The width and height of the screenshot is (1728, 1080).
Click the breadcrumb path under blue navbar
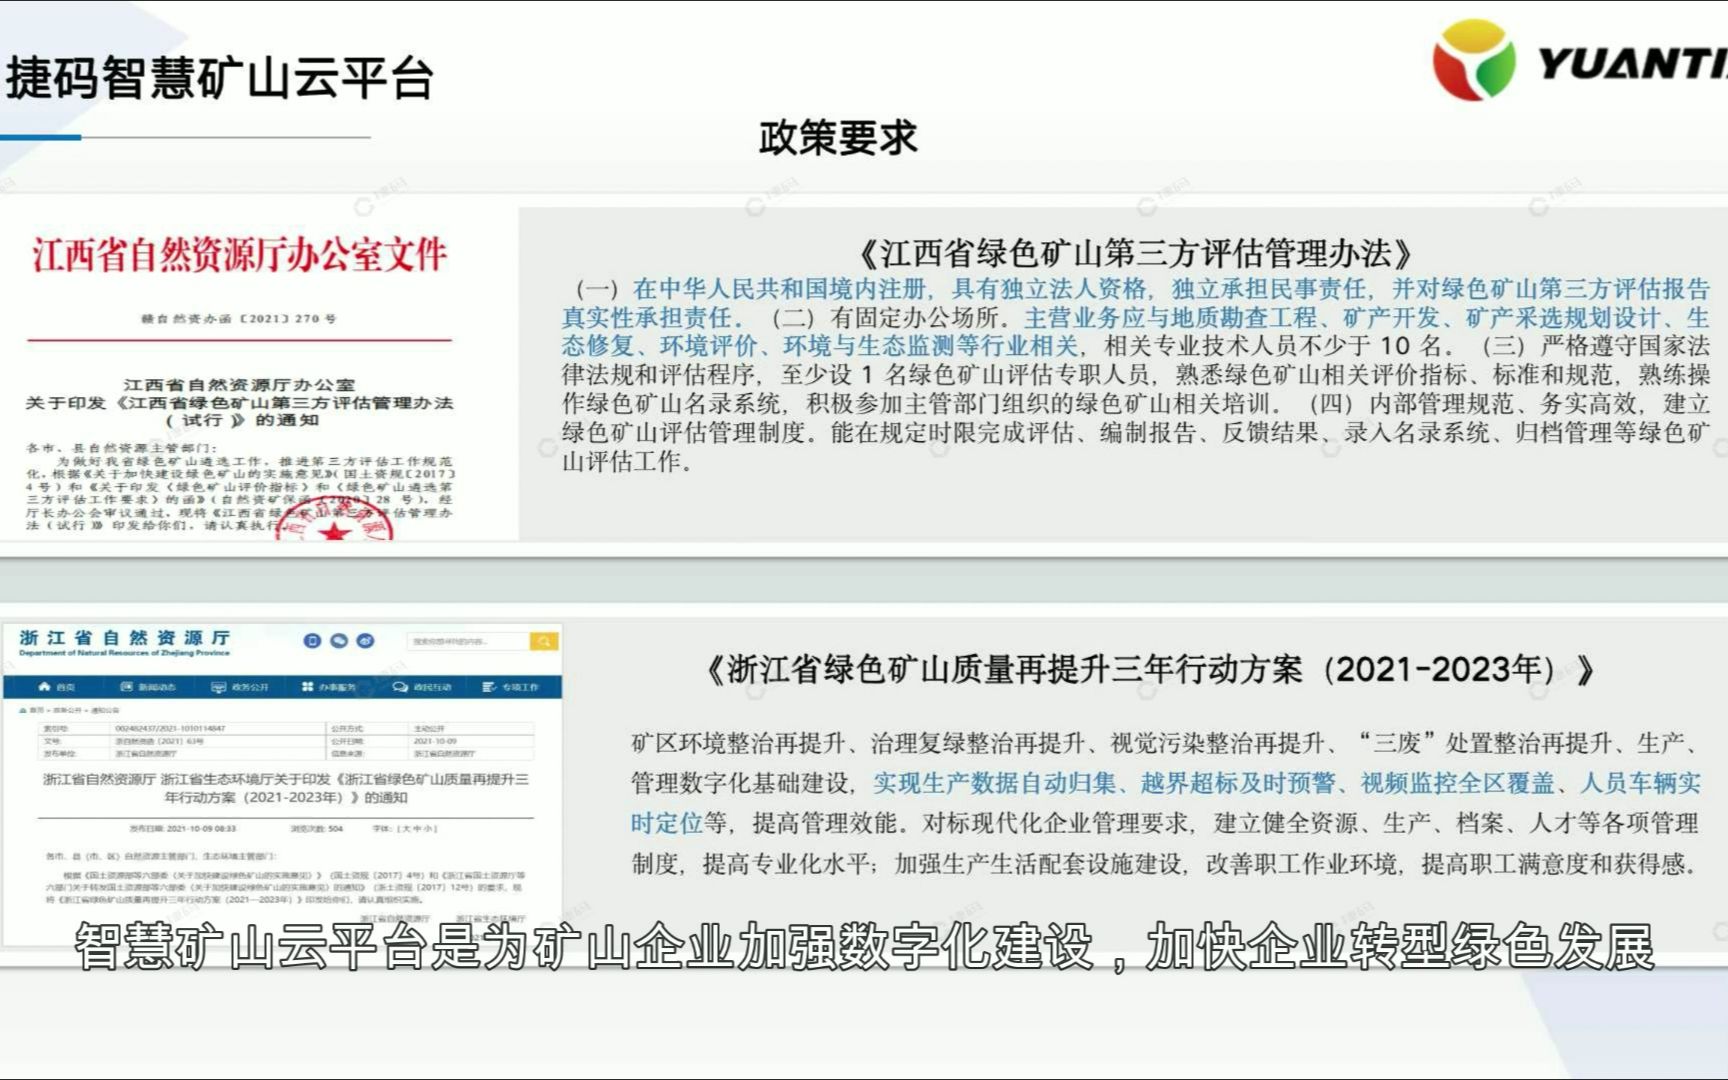pos(69,710)
